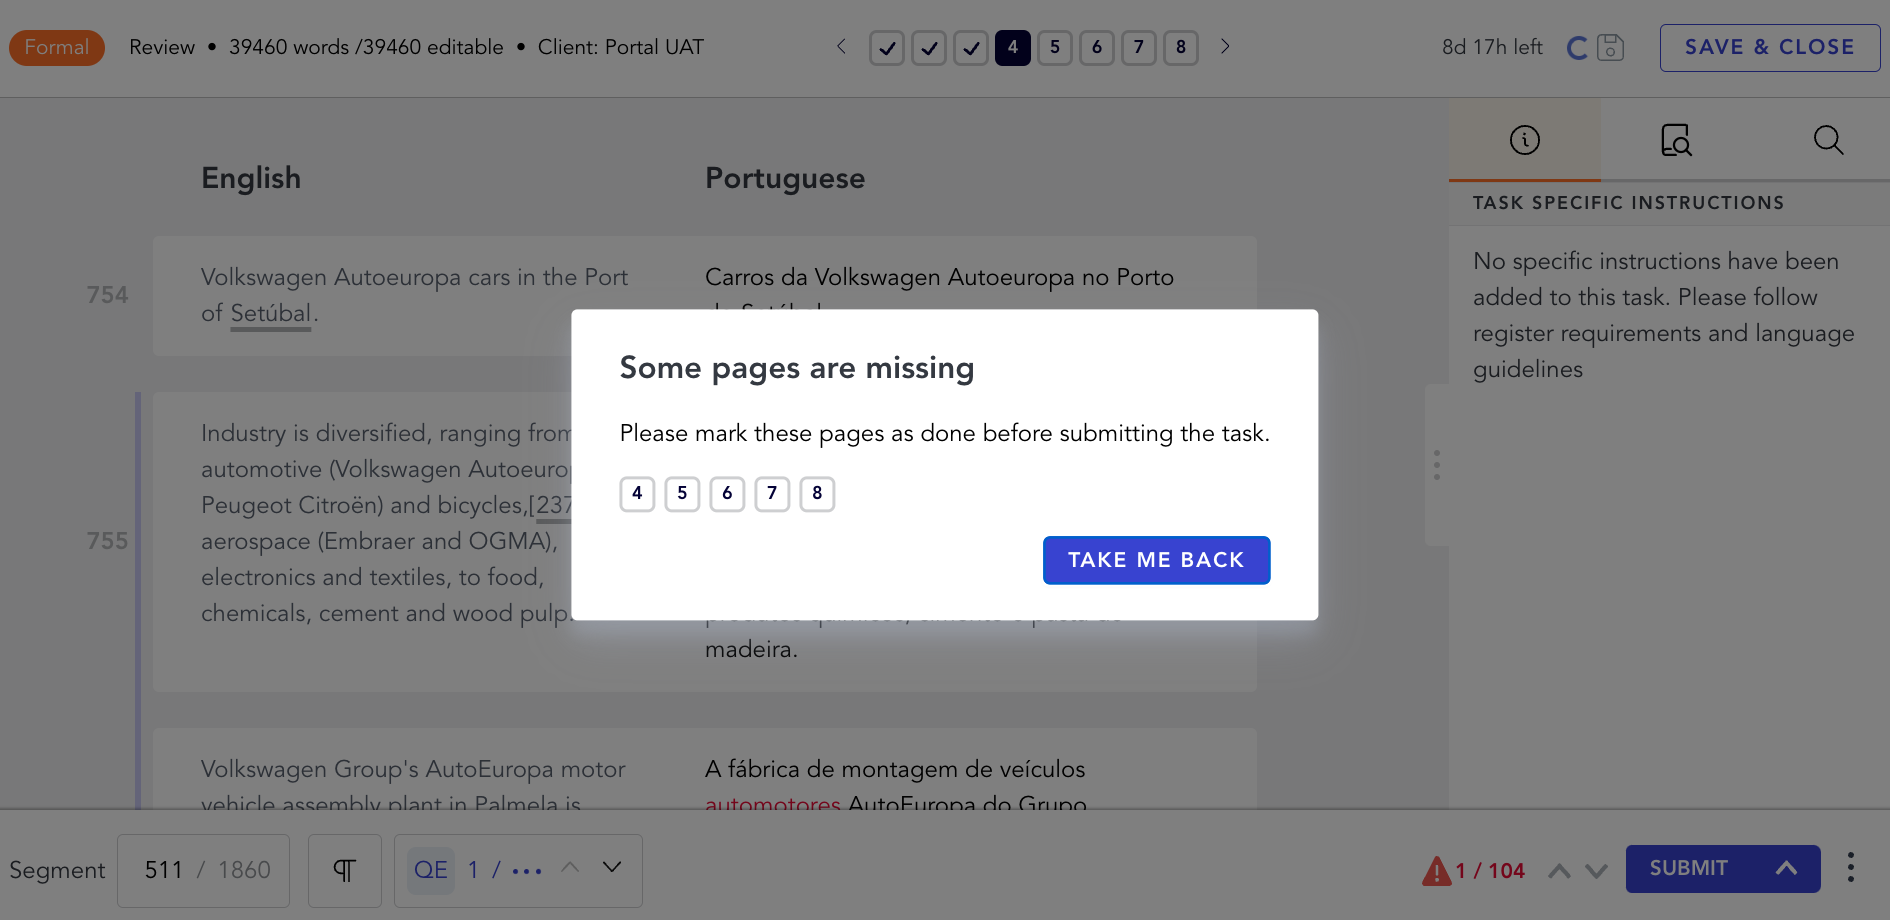Click the SAVE & CLOSE button
This screenshot has height=920, width=1890.
click(x=1769, y=47)
